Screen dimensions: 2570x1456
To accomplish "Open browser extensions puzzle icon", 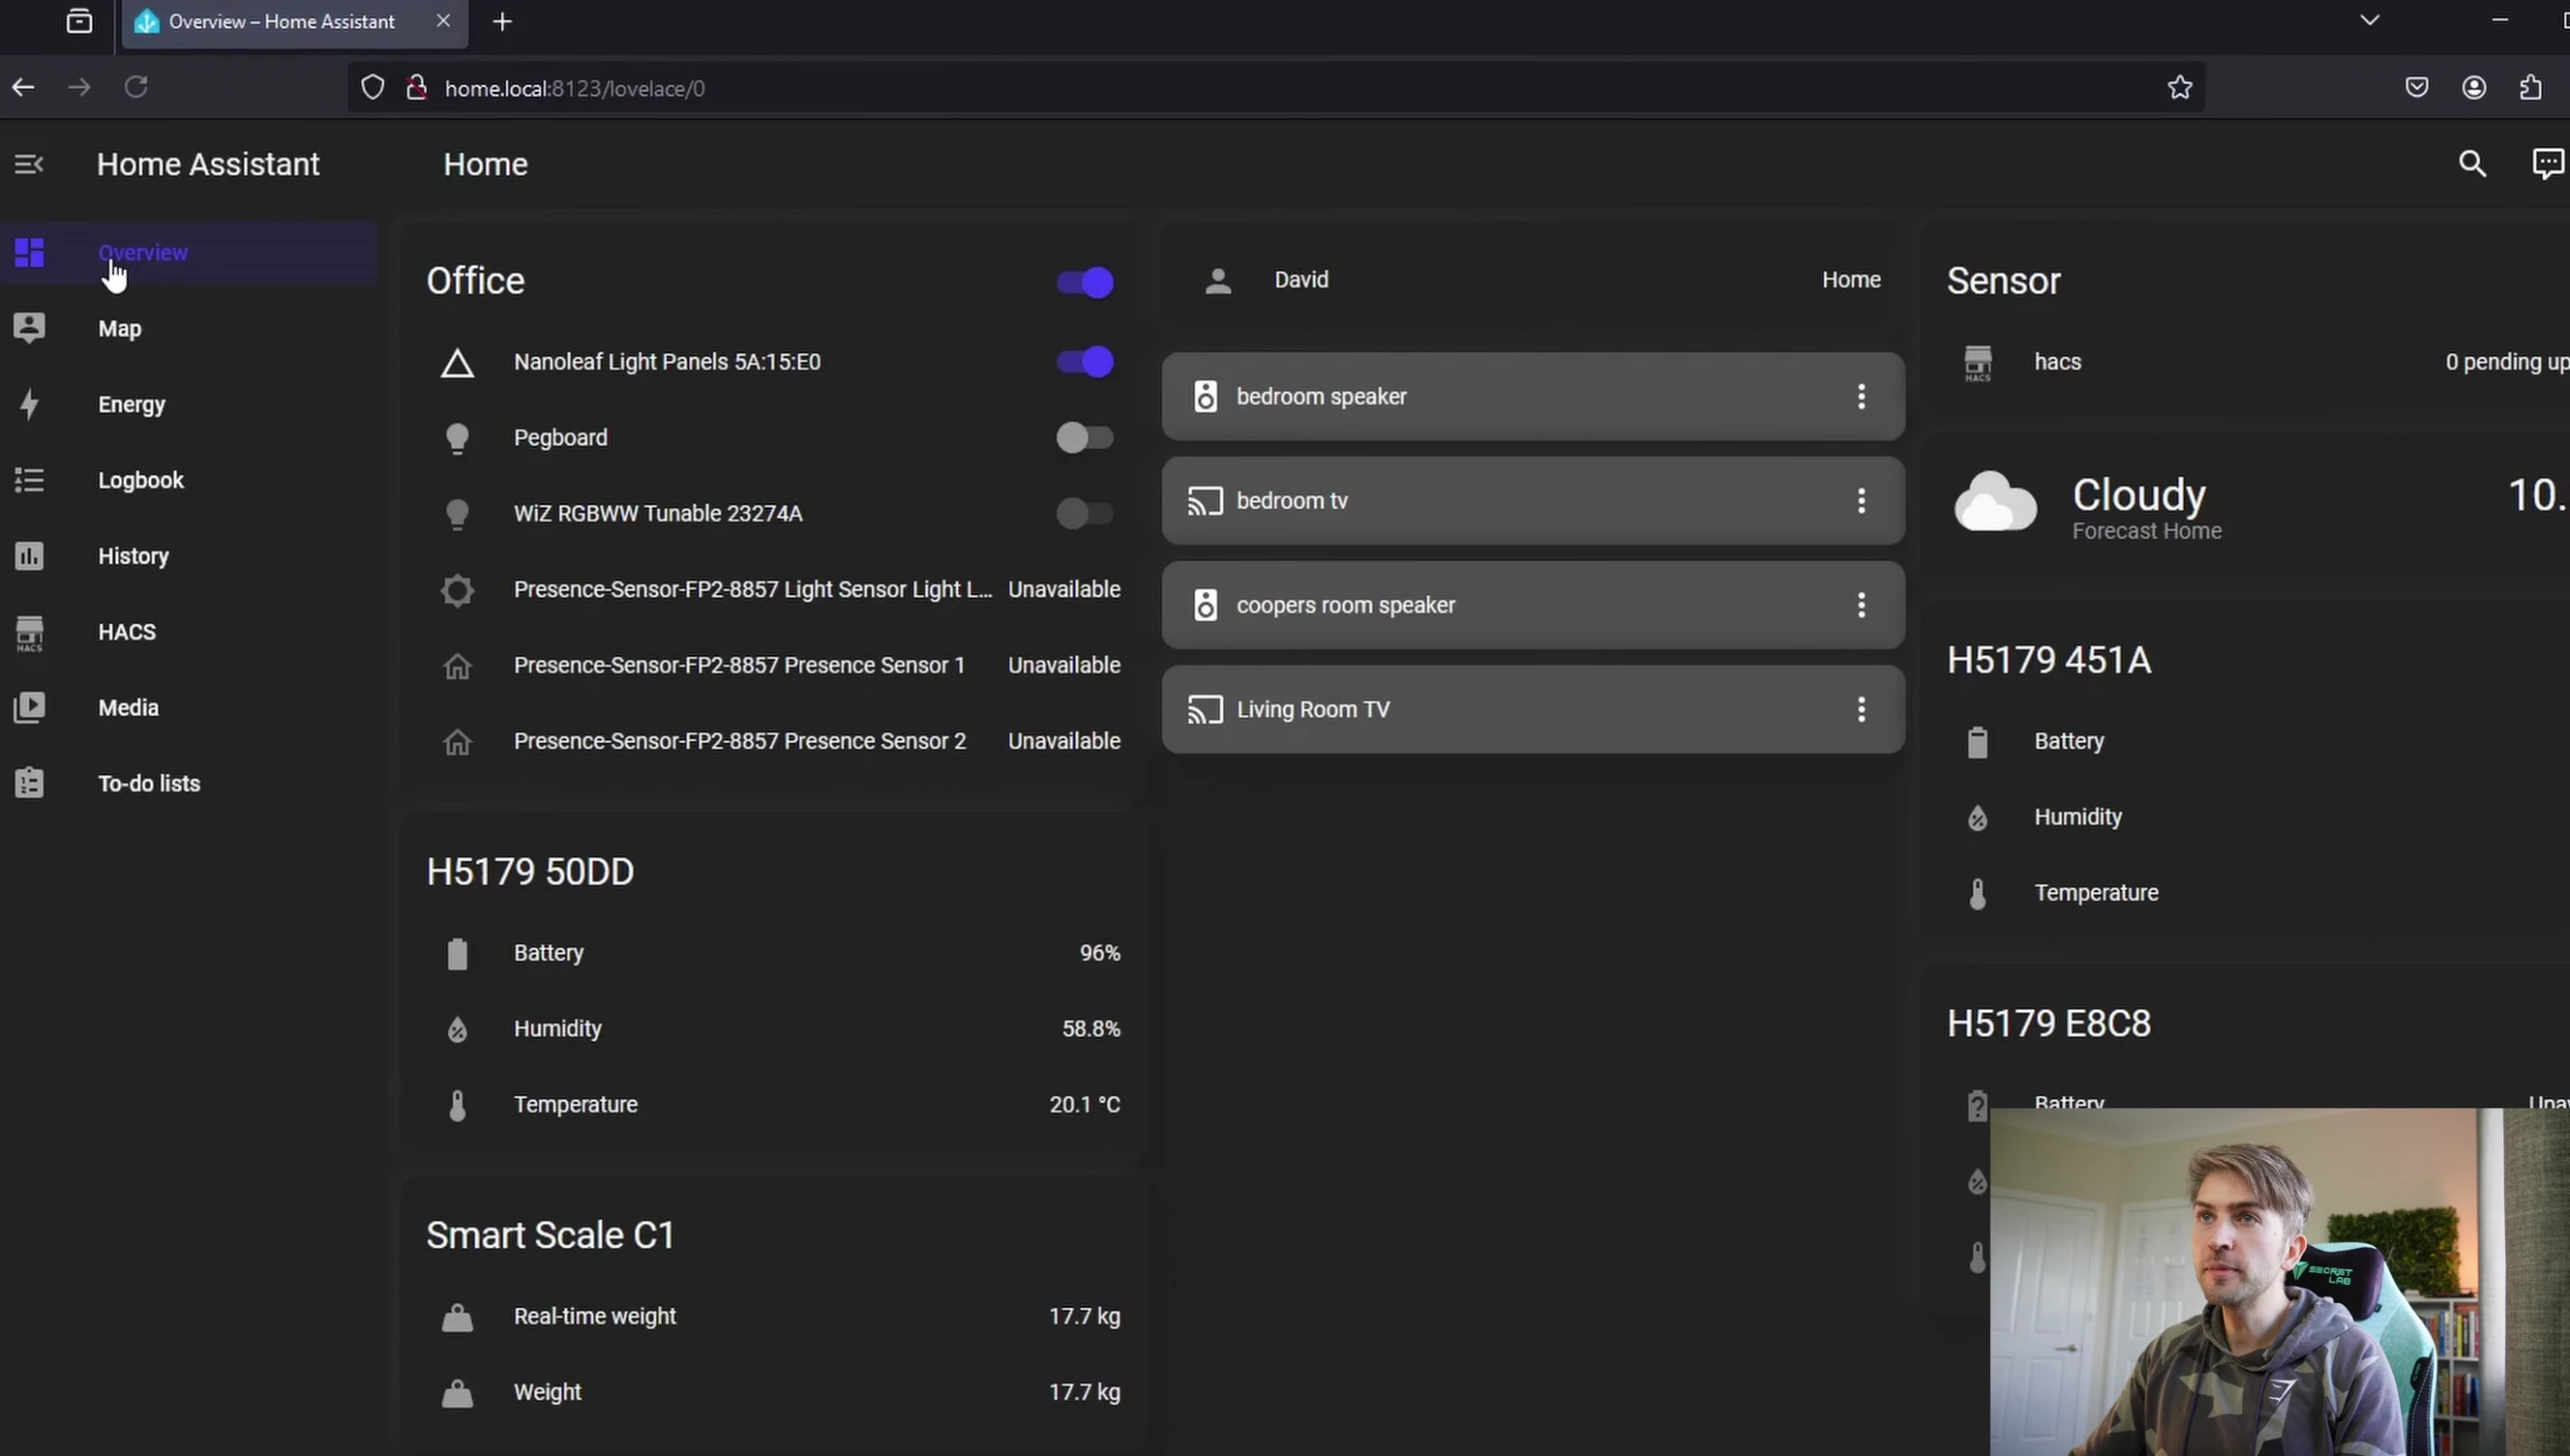I will point(2530,88).
